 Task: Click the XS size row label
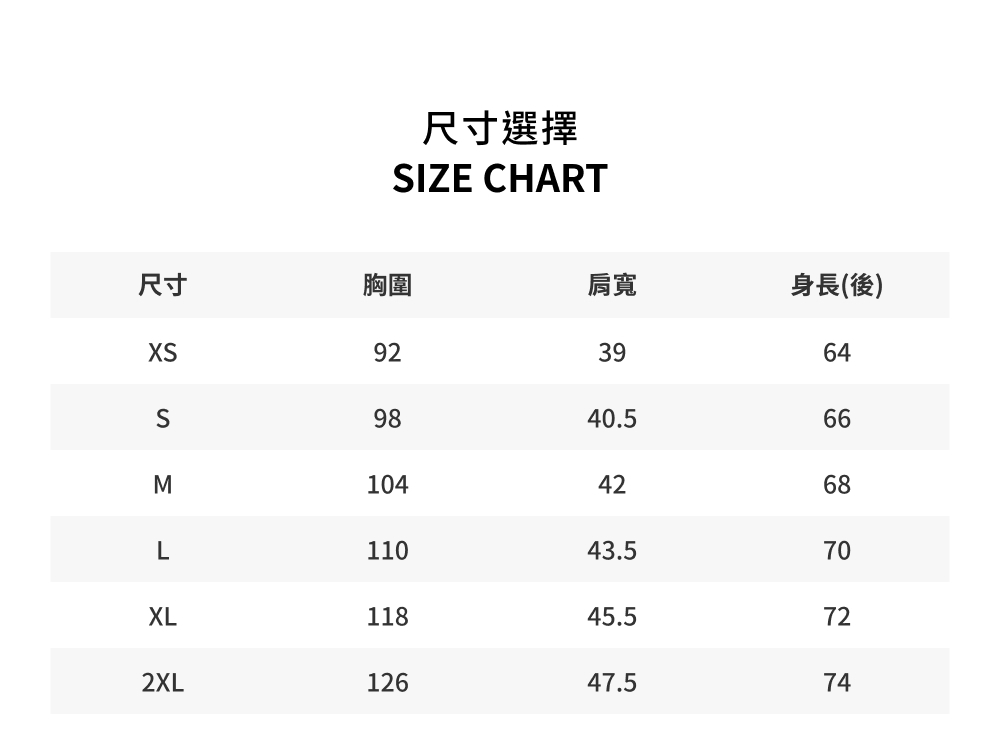coord(162,353)
